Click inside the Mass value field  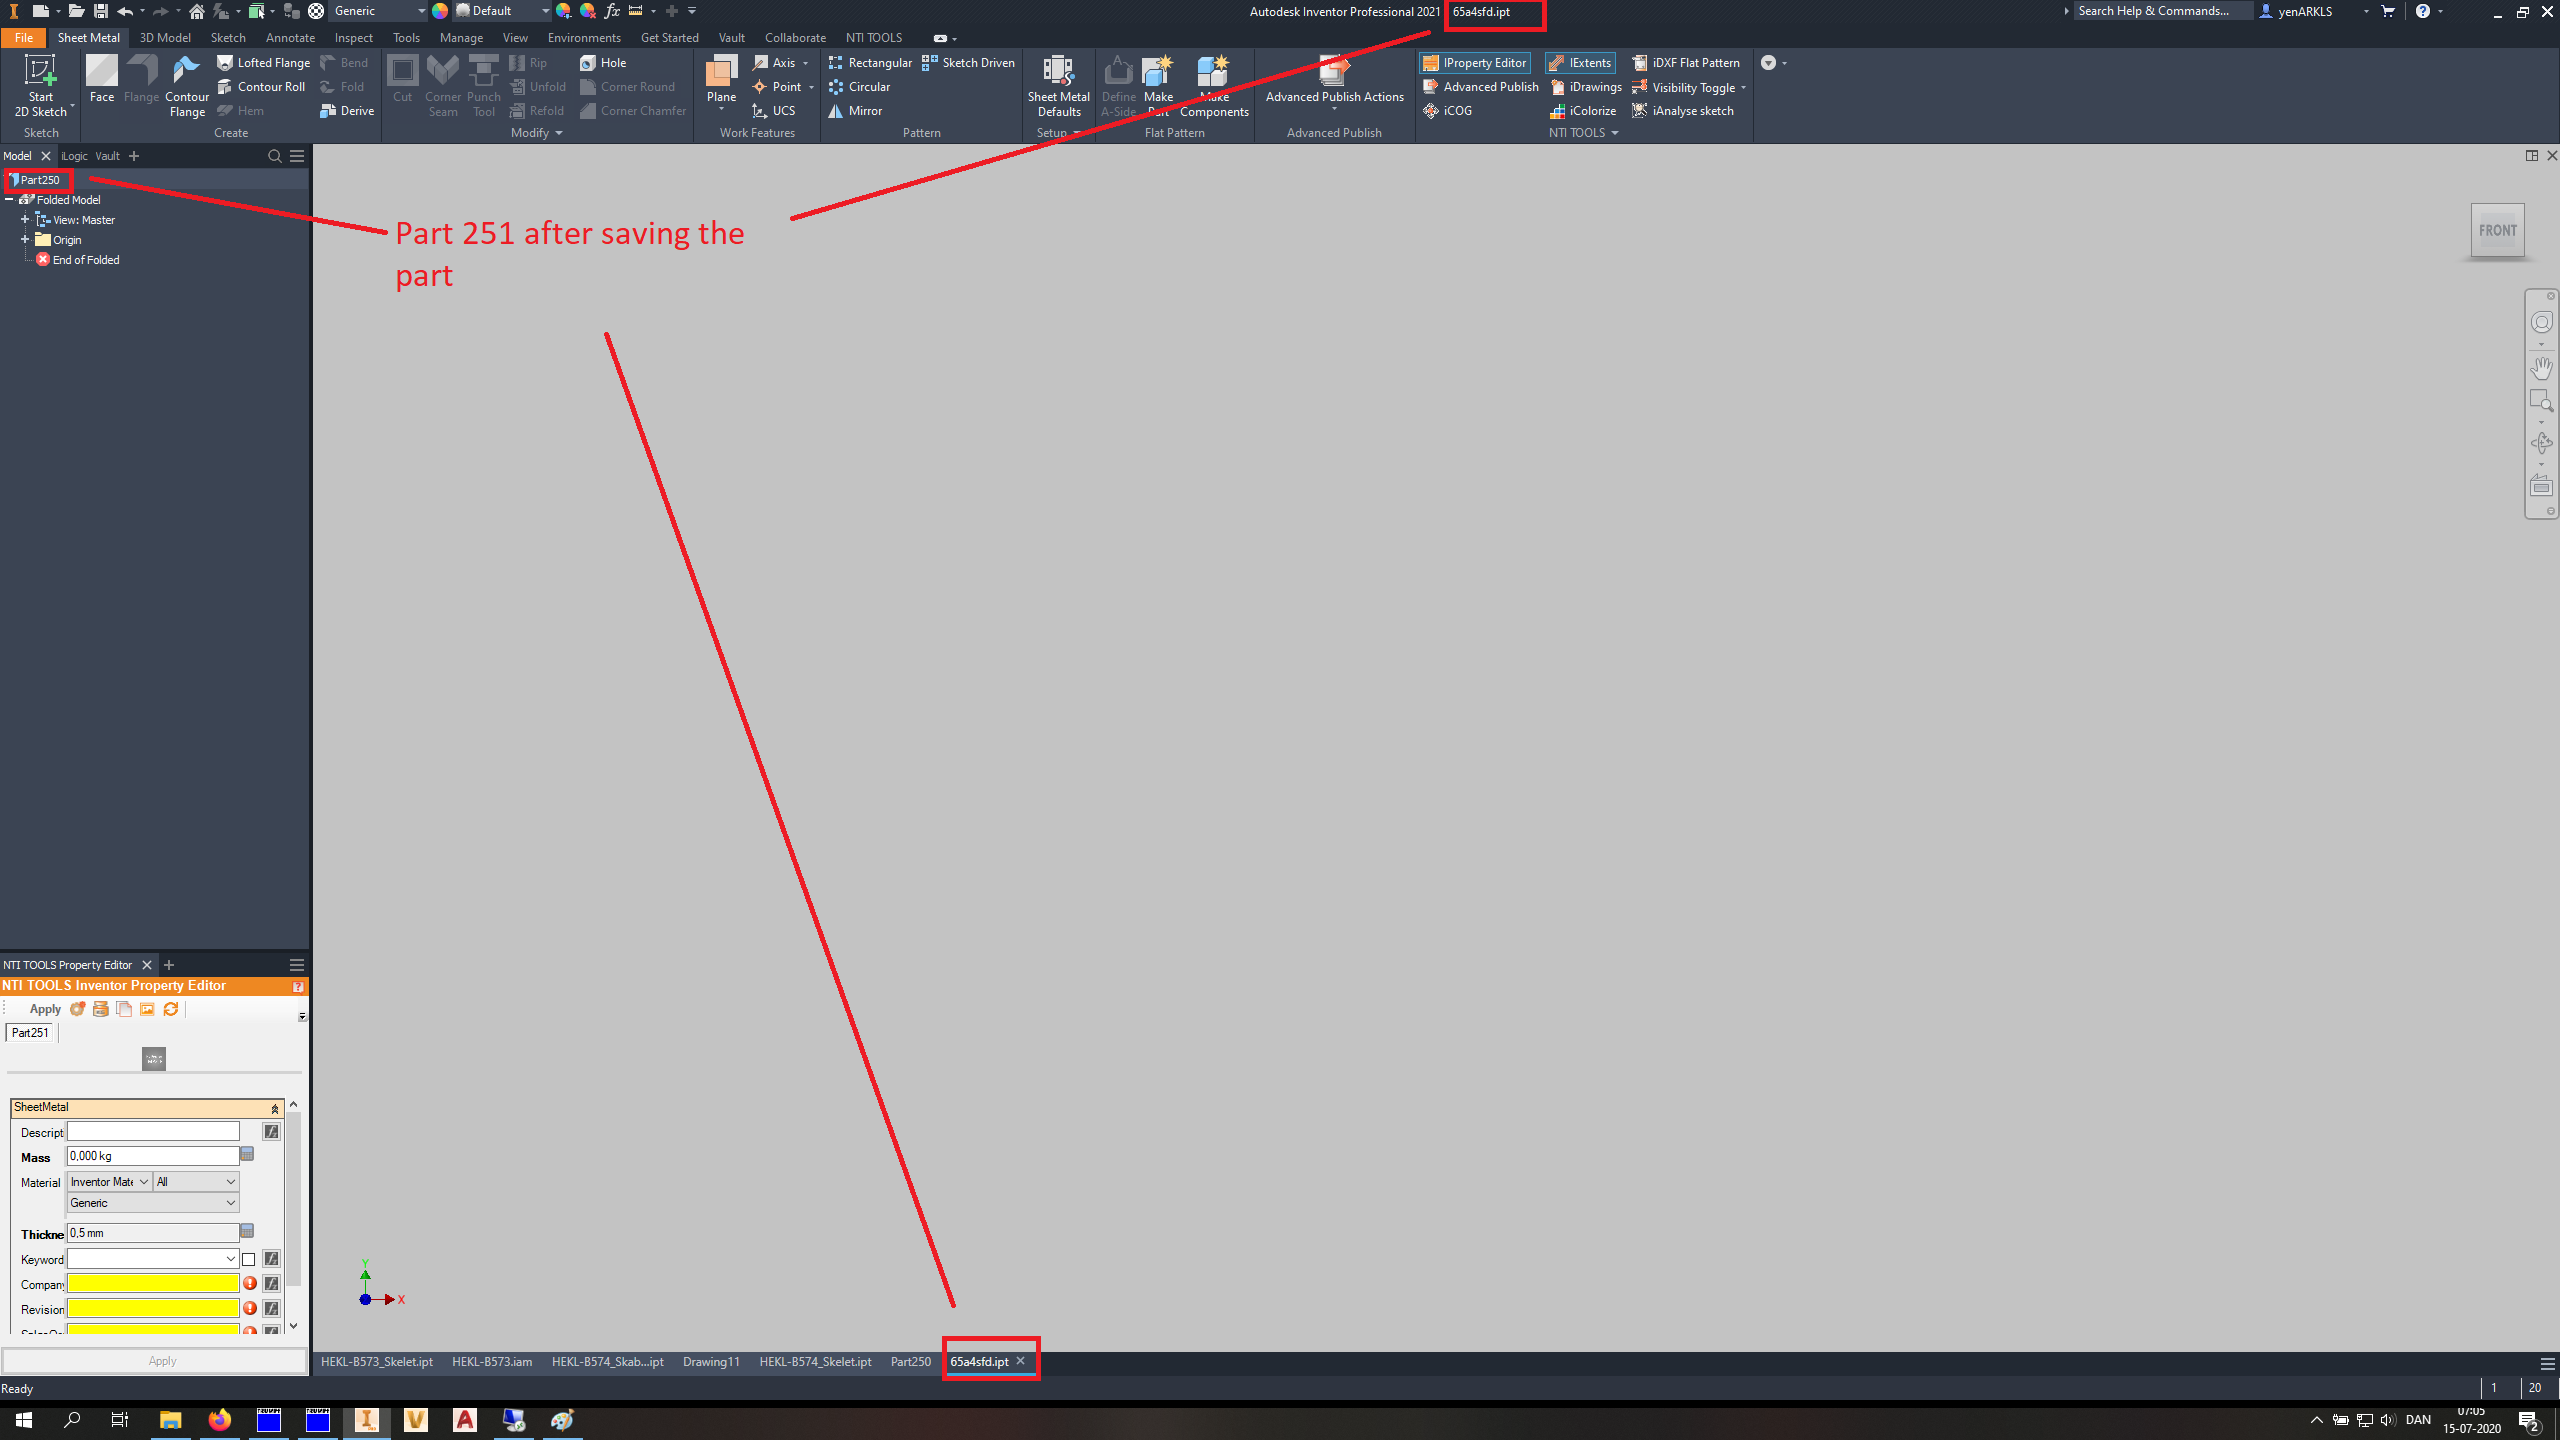152,1156
